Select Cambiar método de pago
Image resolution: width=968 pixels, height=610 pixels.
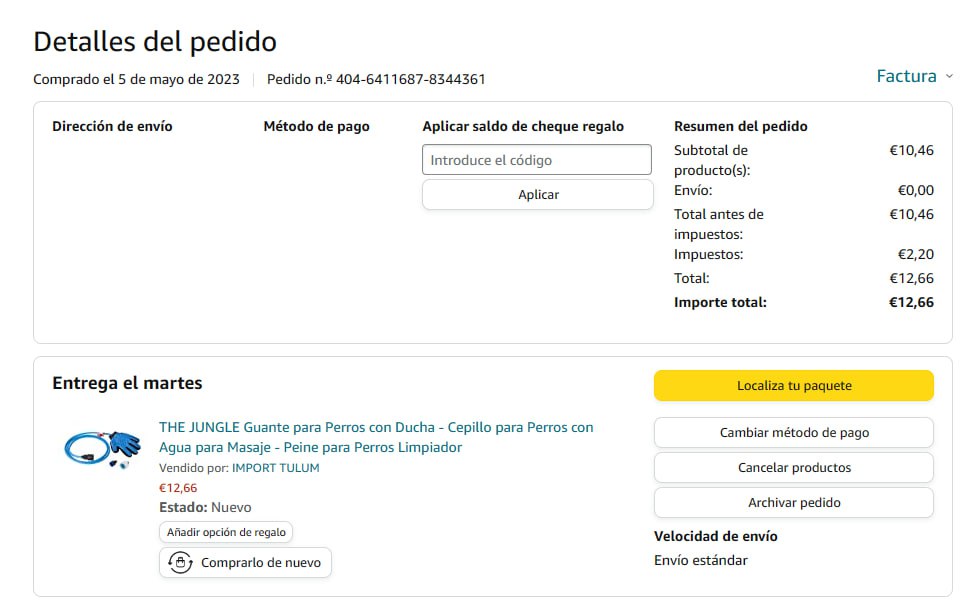(x=793, y=433)
